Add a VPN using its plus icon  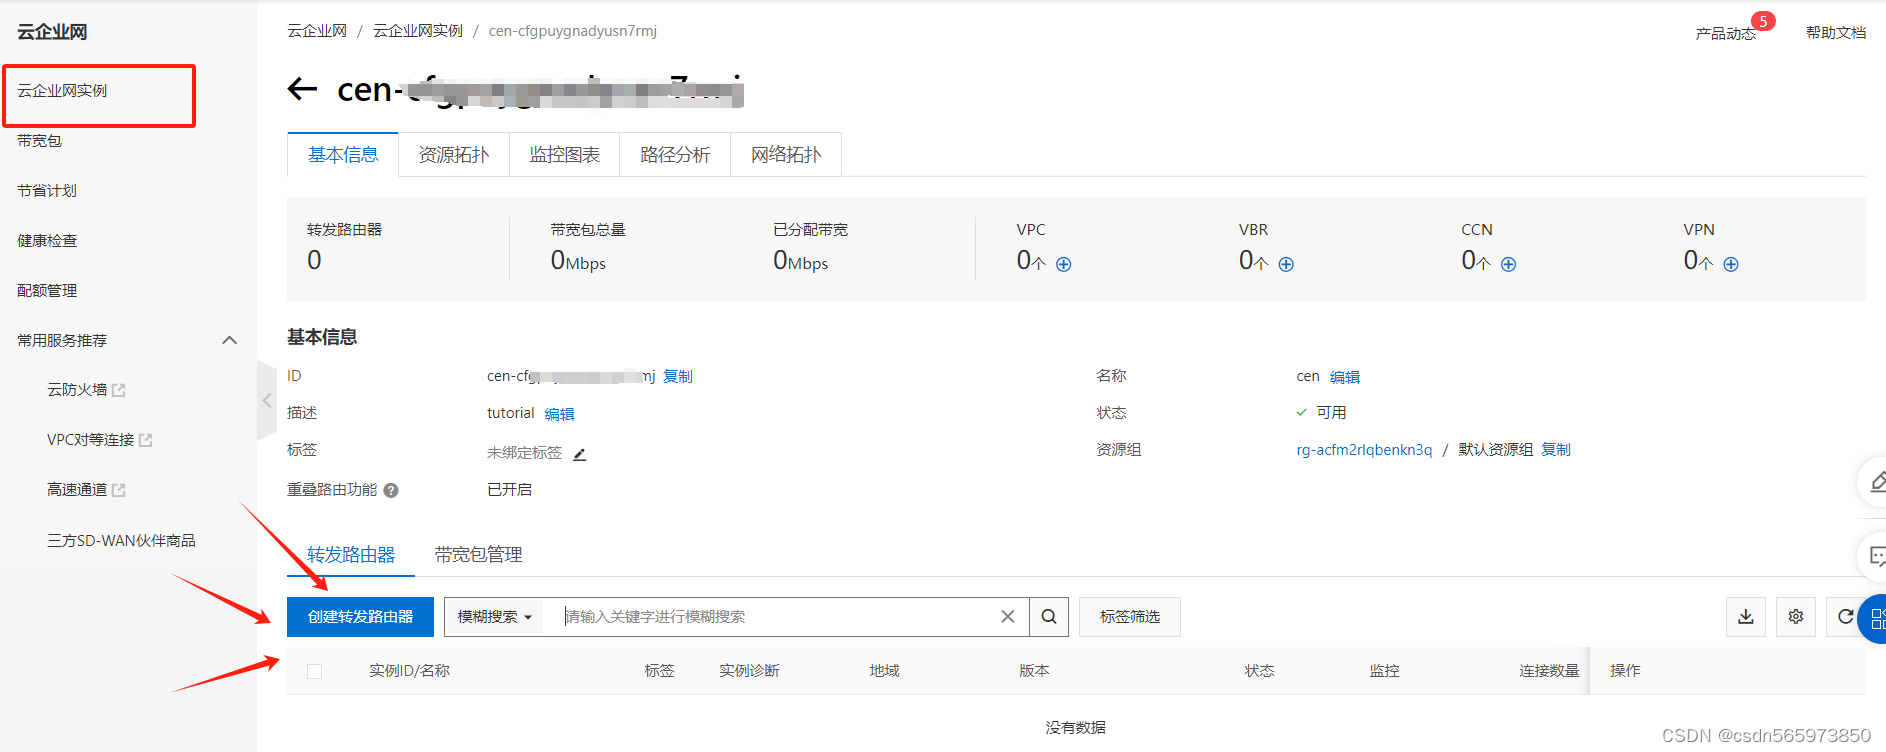click(x=1731, y=264)
